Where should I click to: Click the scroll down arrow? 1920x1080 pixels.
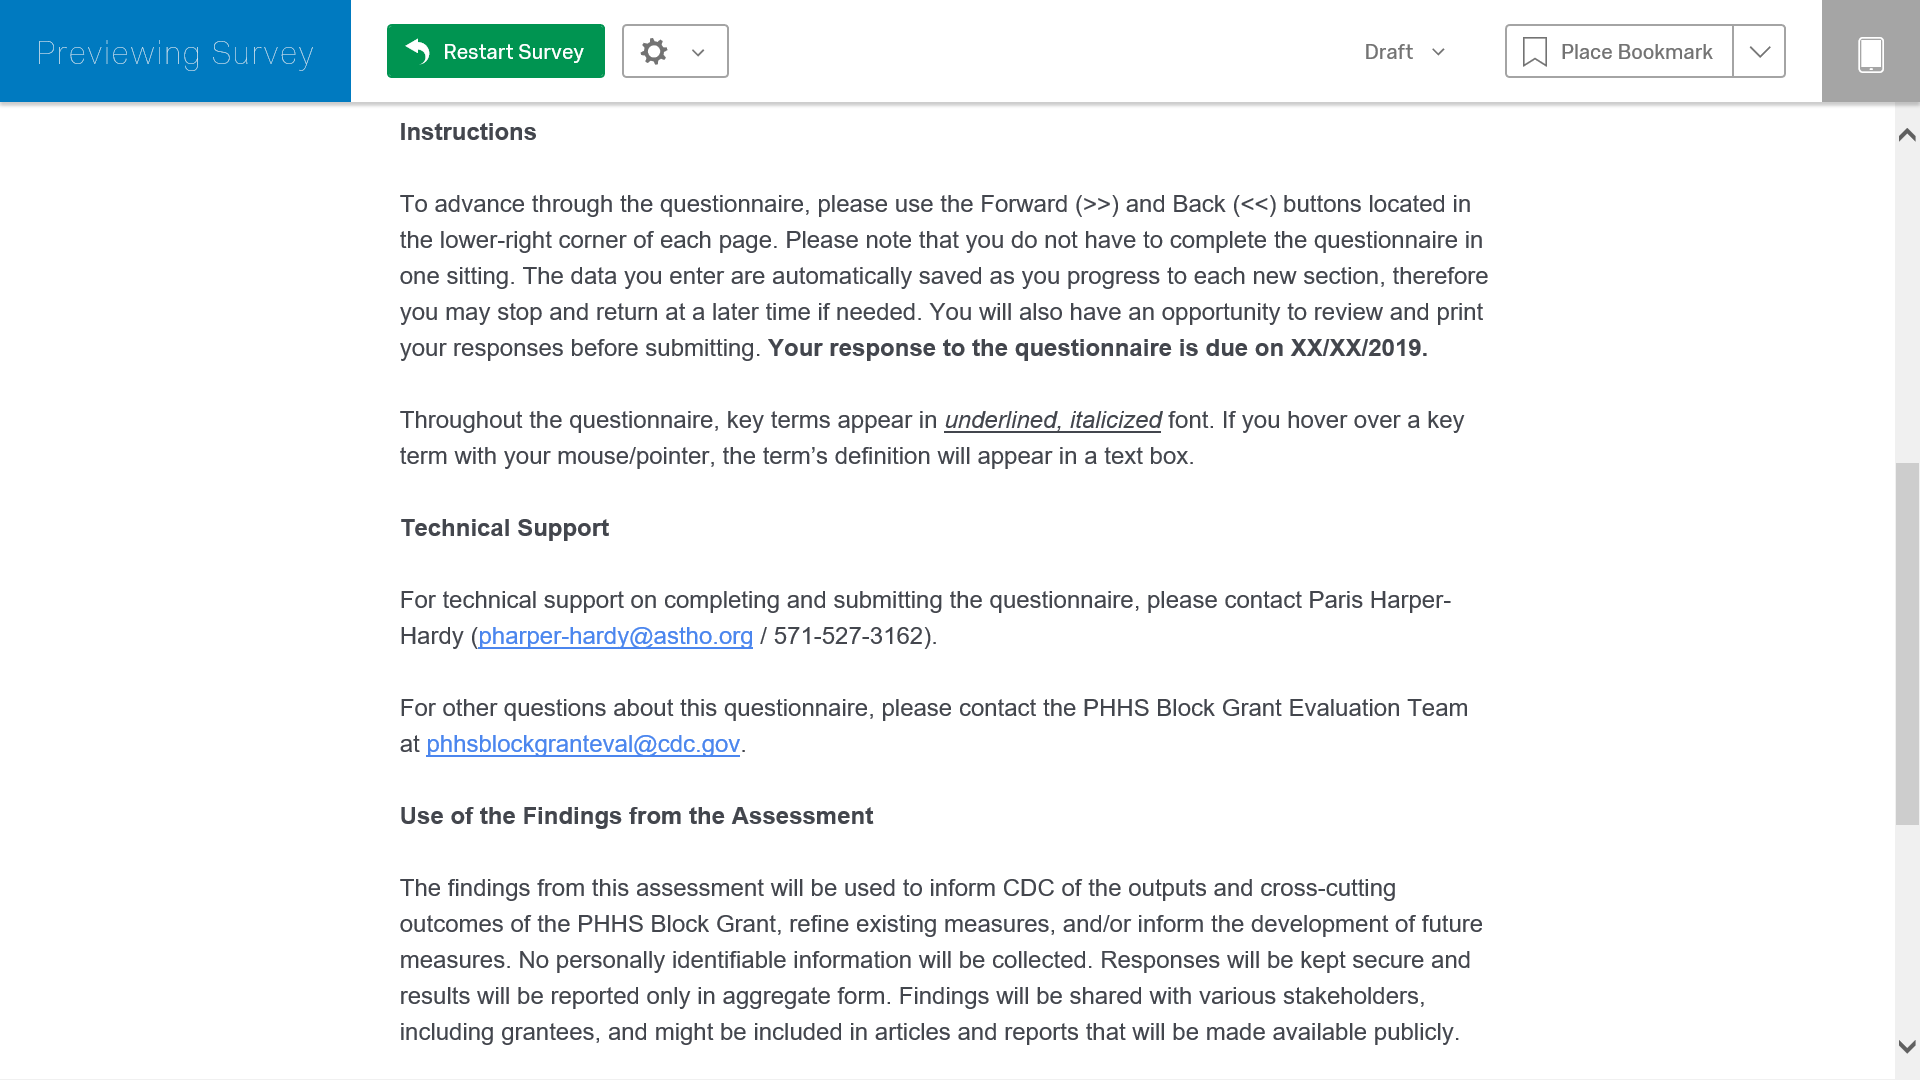(1907, 1047)
